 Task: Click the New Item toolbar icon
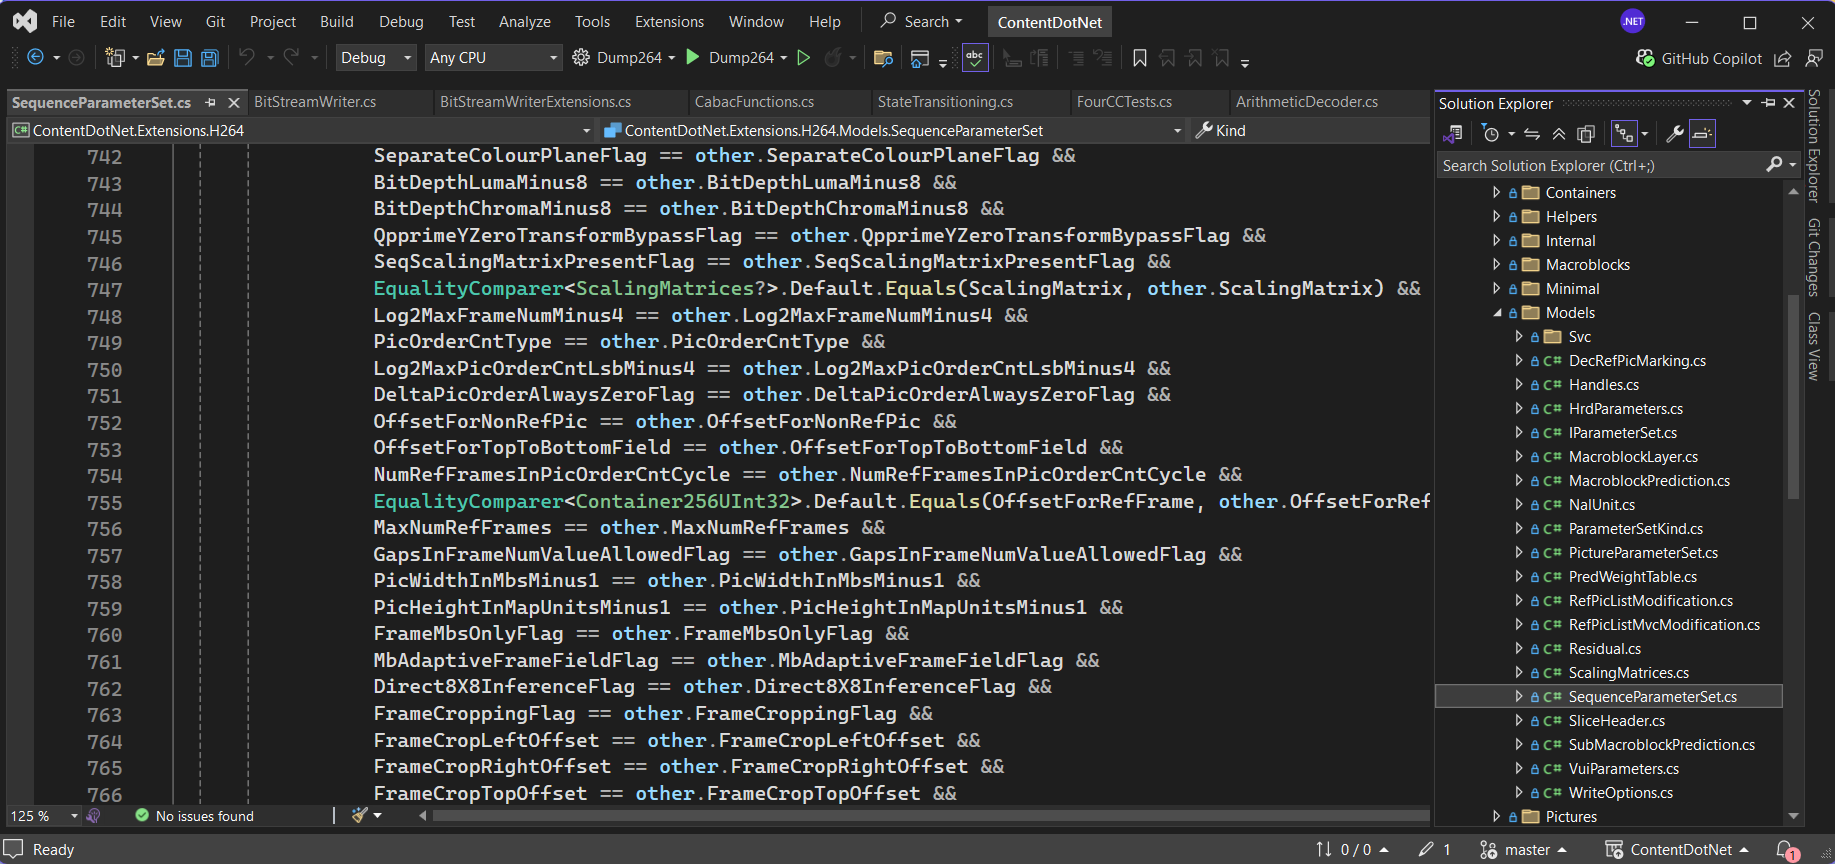(115, 58)
